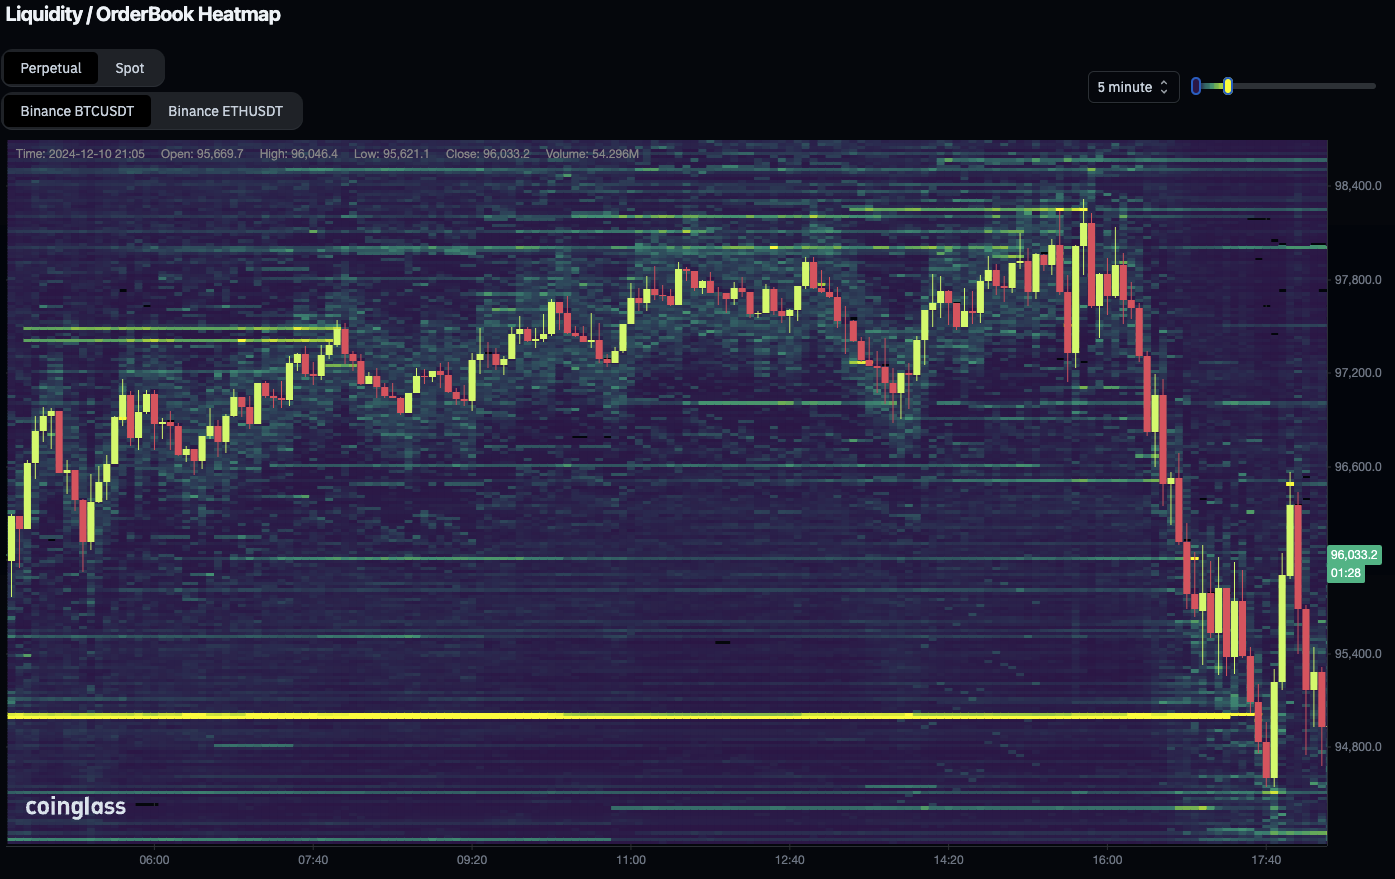Click the 06:00 time axis label
Screen dimensions: 1395x879
click(154, 860)
